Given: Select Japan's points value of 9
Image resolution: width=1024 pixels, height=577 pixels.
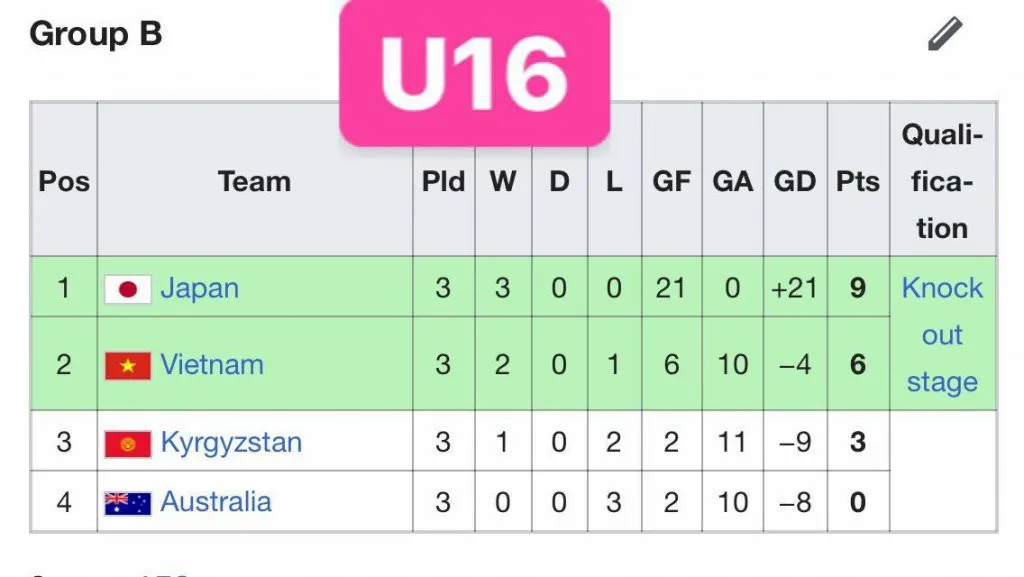Looking at the screenshot, I should 856,288.
